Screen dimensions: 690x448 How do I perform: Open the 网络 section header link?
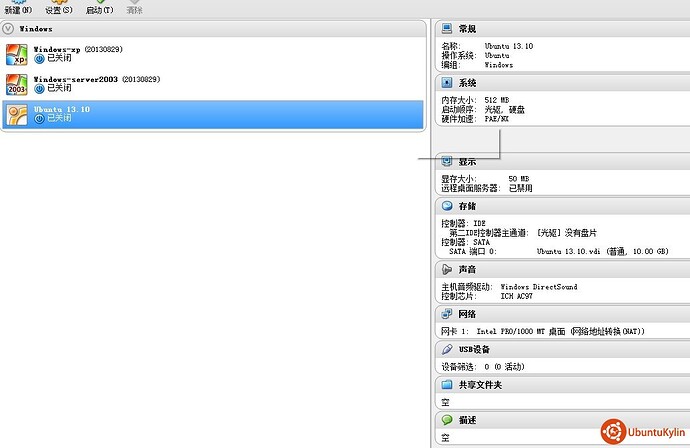(467, 314)
